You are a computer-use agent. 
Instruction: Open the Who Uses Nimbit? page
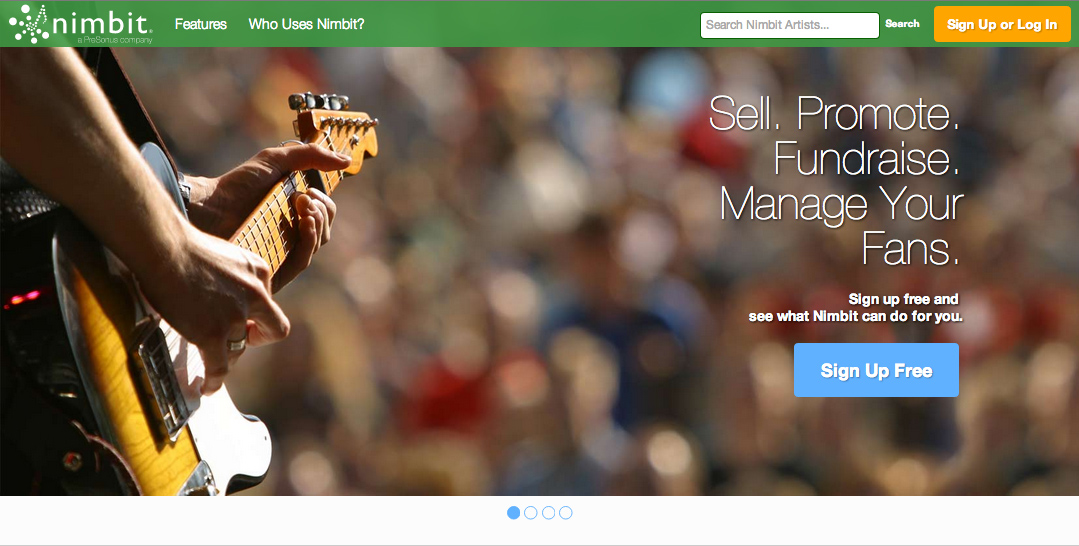point(306,24)
